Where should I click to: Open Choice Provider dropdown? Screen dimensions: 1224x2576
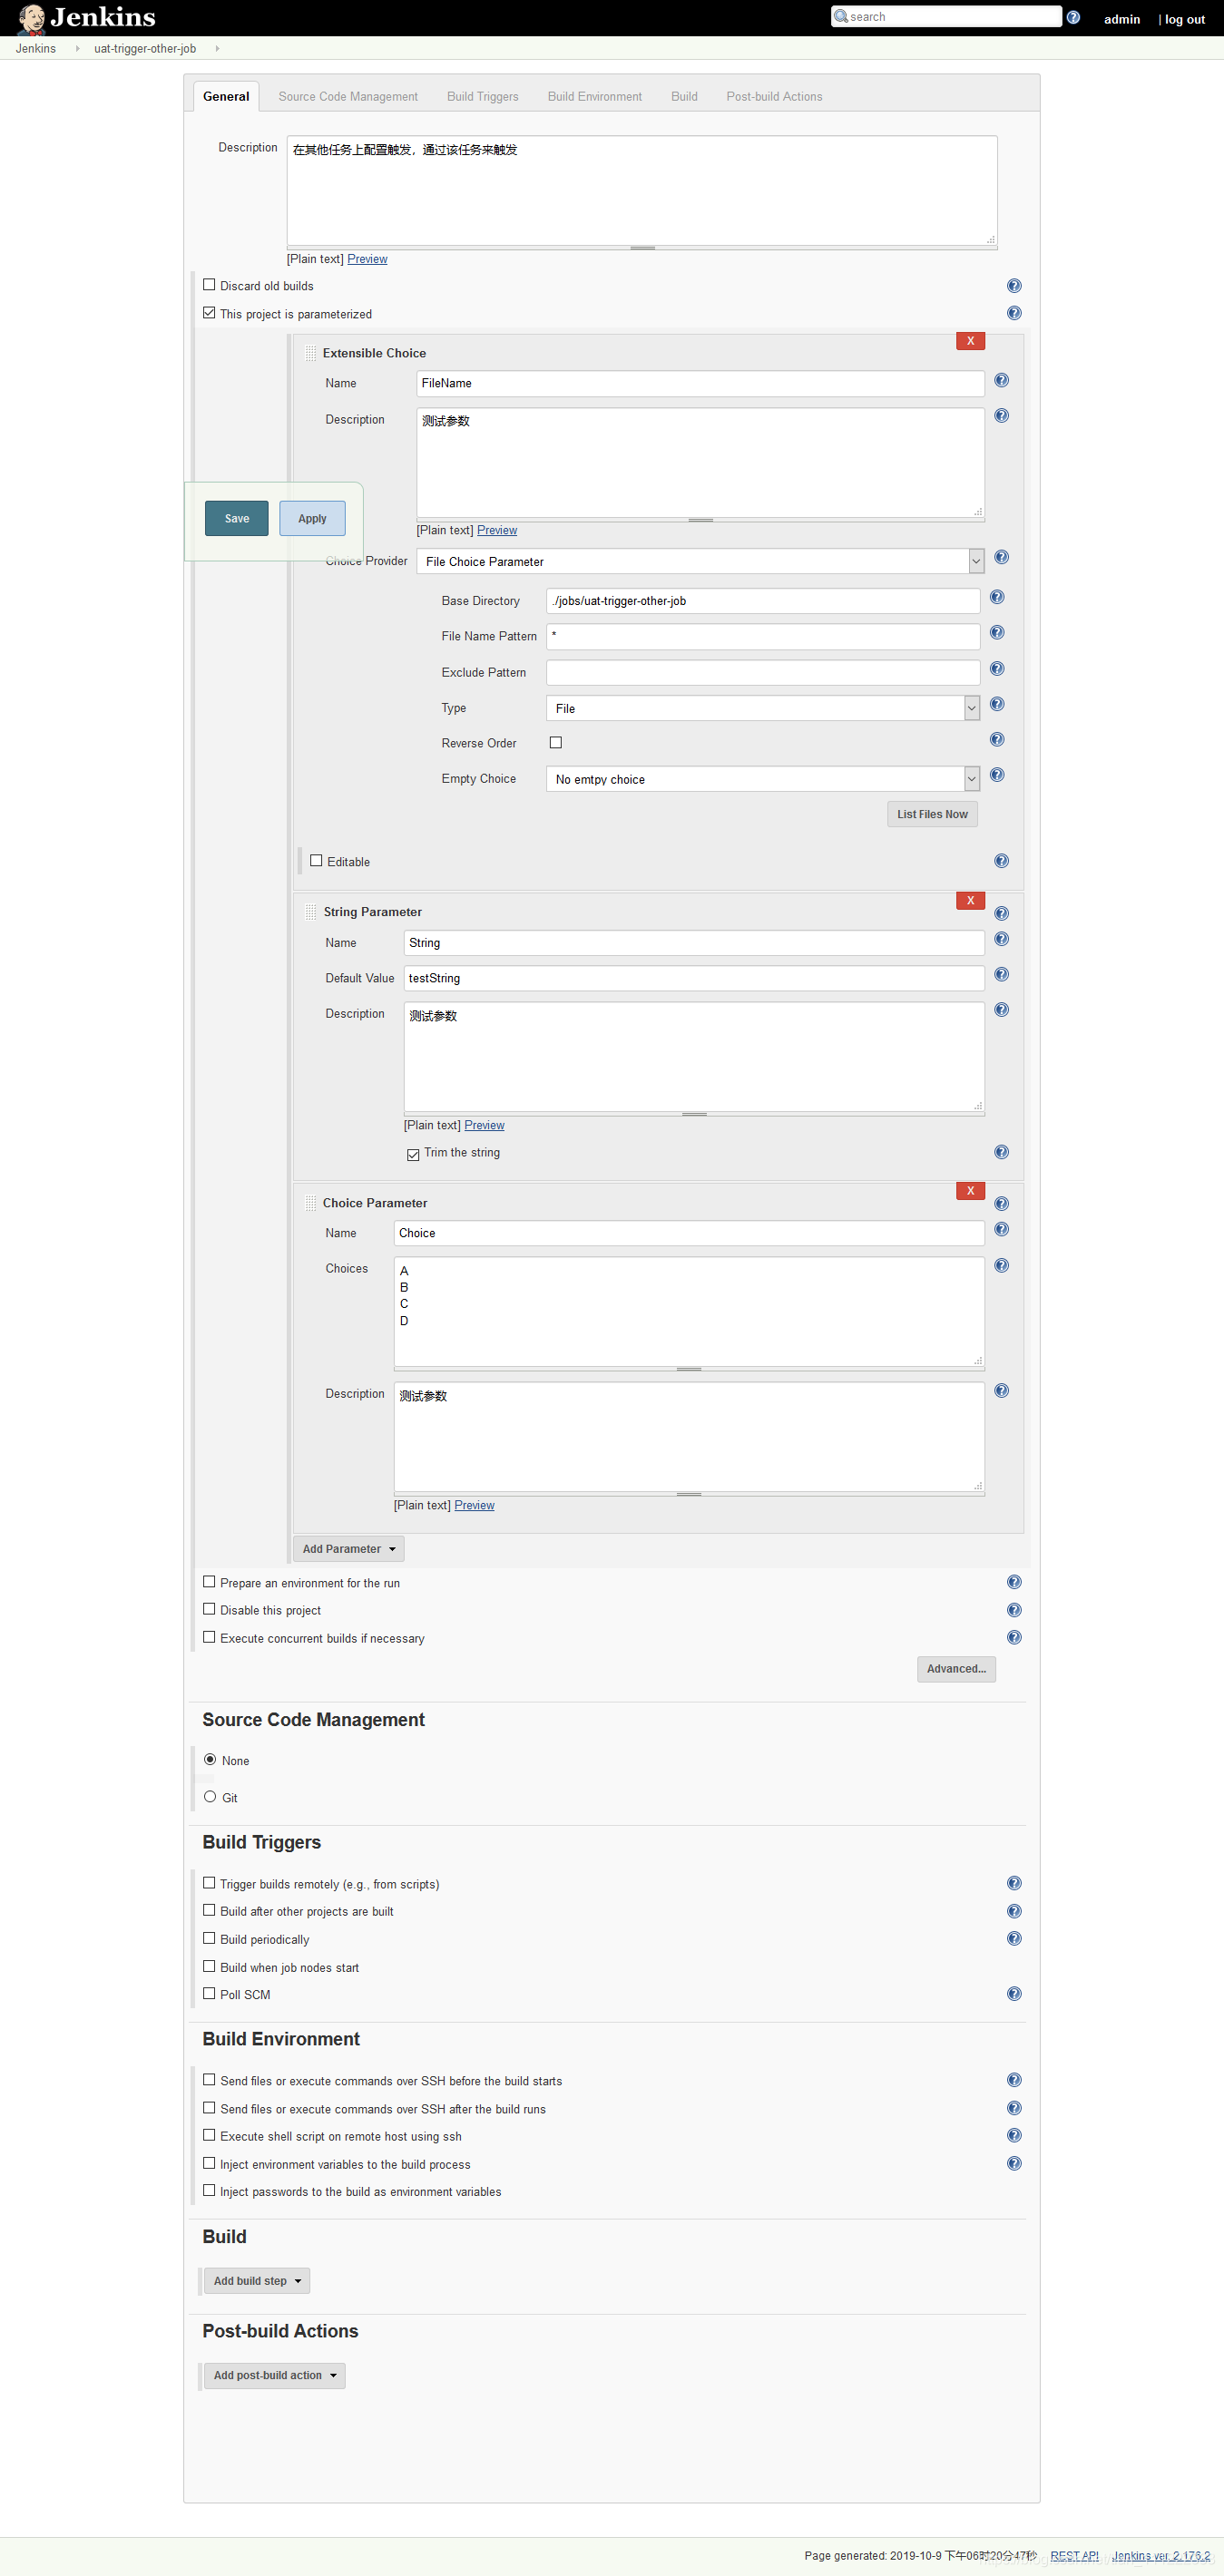click(x=700, y=561)
